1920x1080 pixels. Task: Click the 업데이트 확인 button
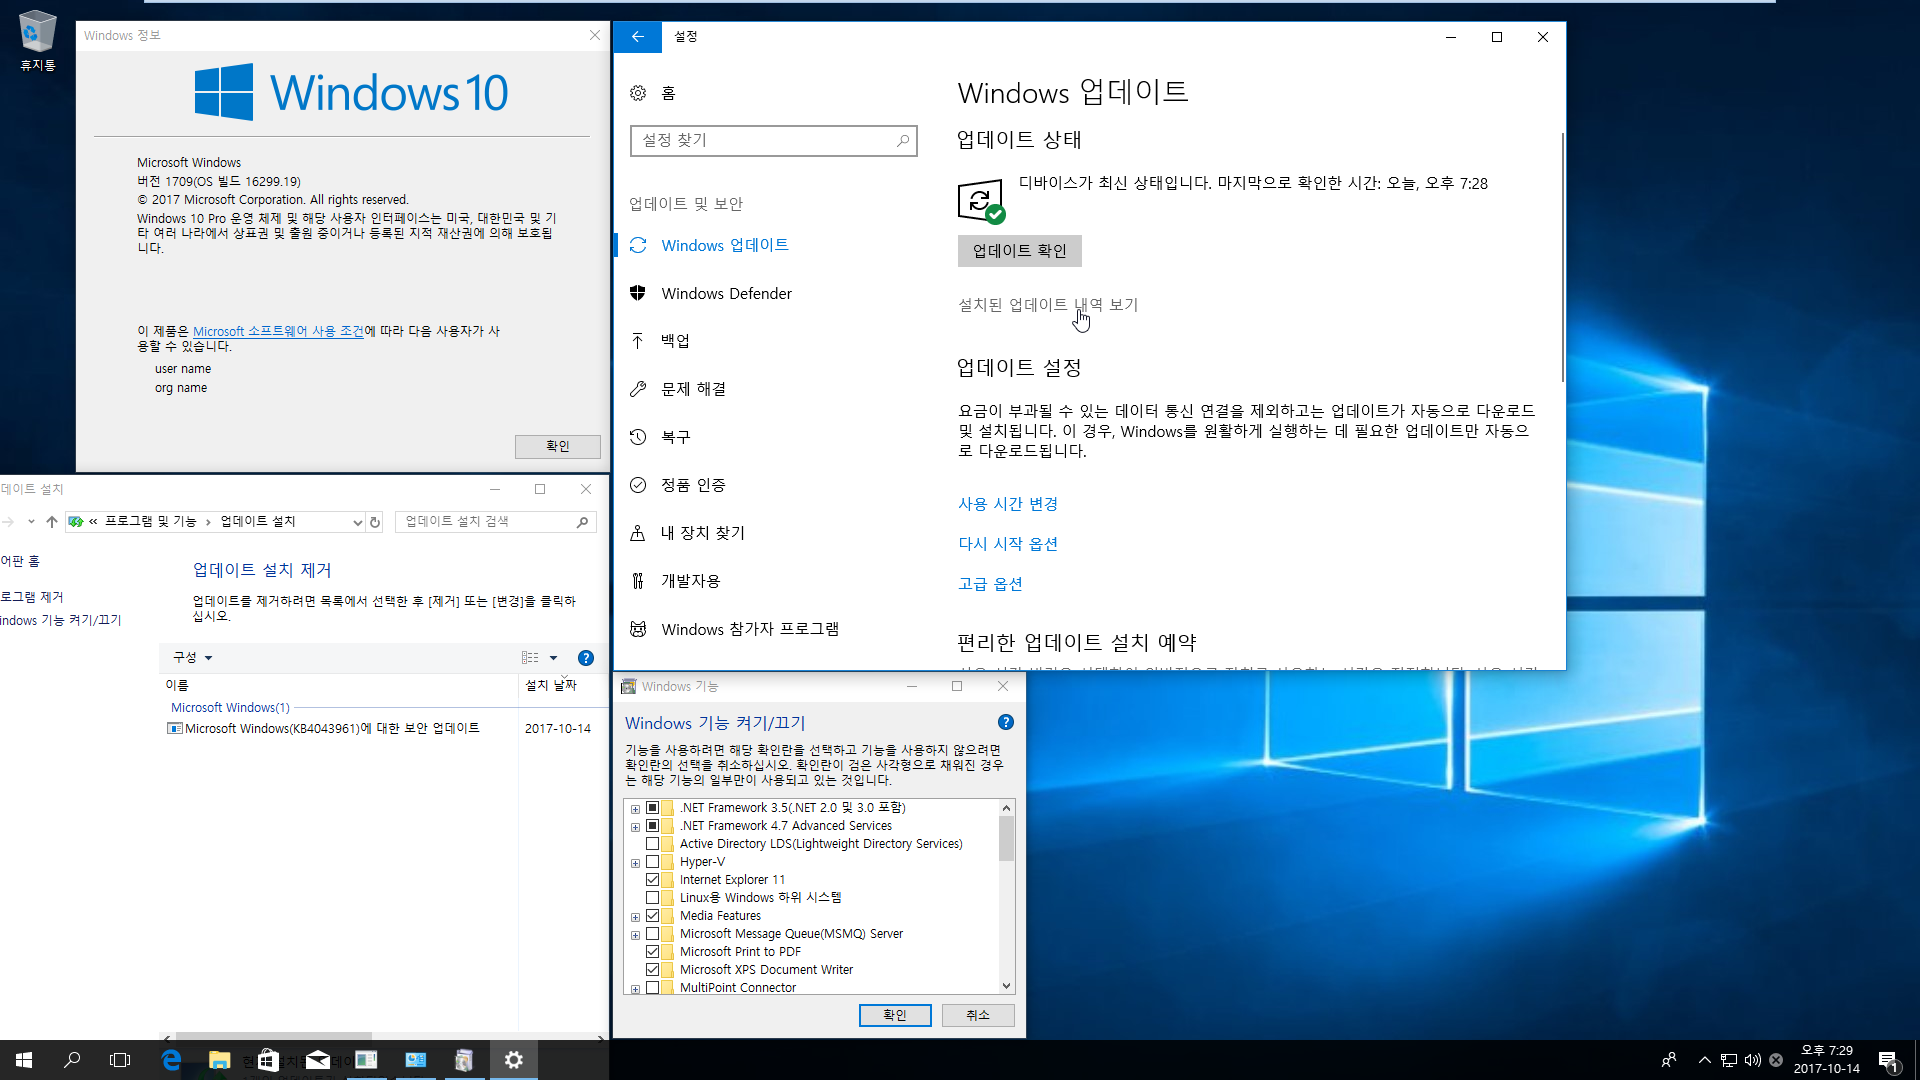(1019, 251)
